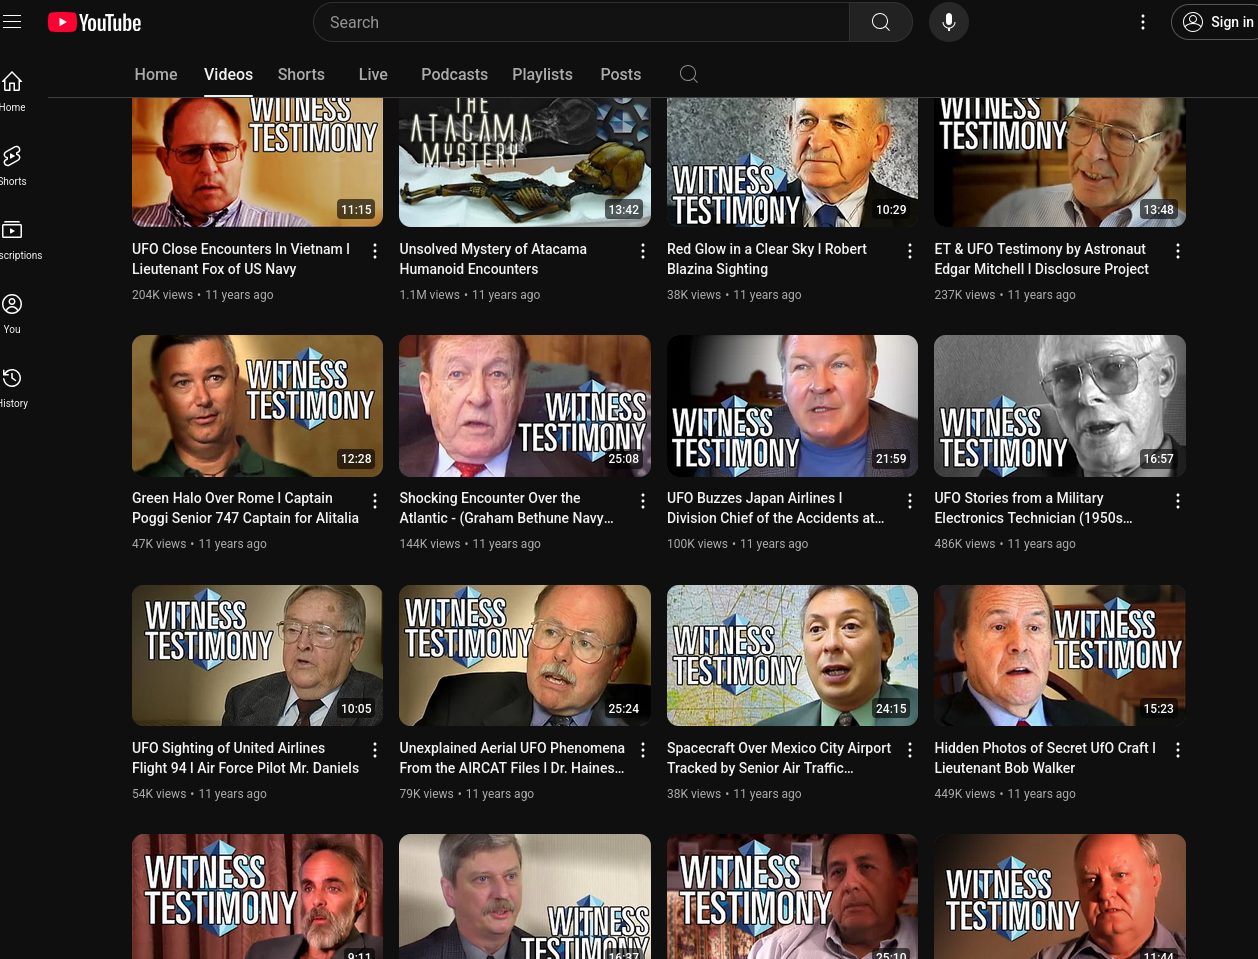Open options for UFO Close Encounters In Vietnam video

point(375,251)
